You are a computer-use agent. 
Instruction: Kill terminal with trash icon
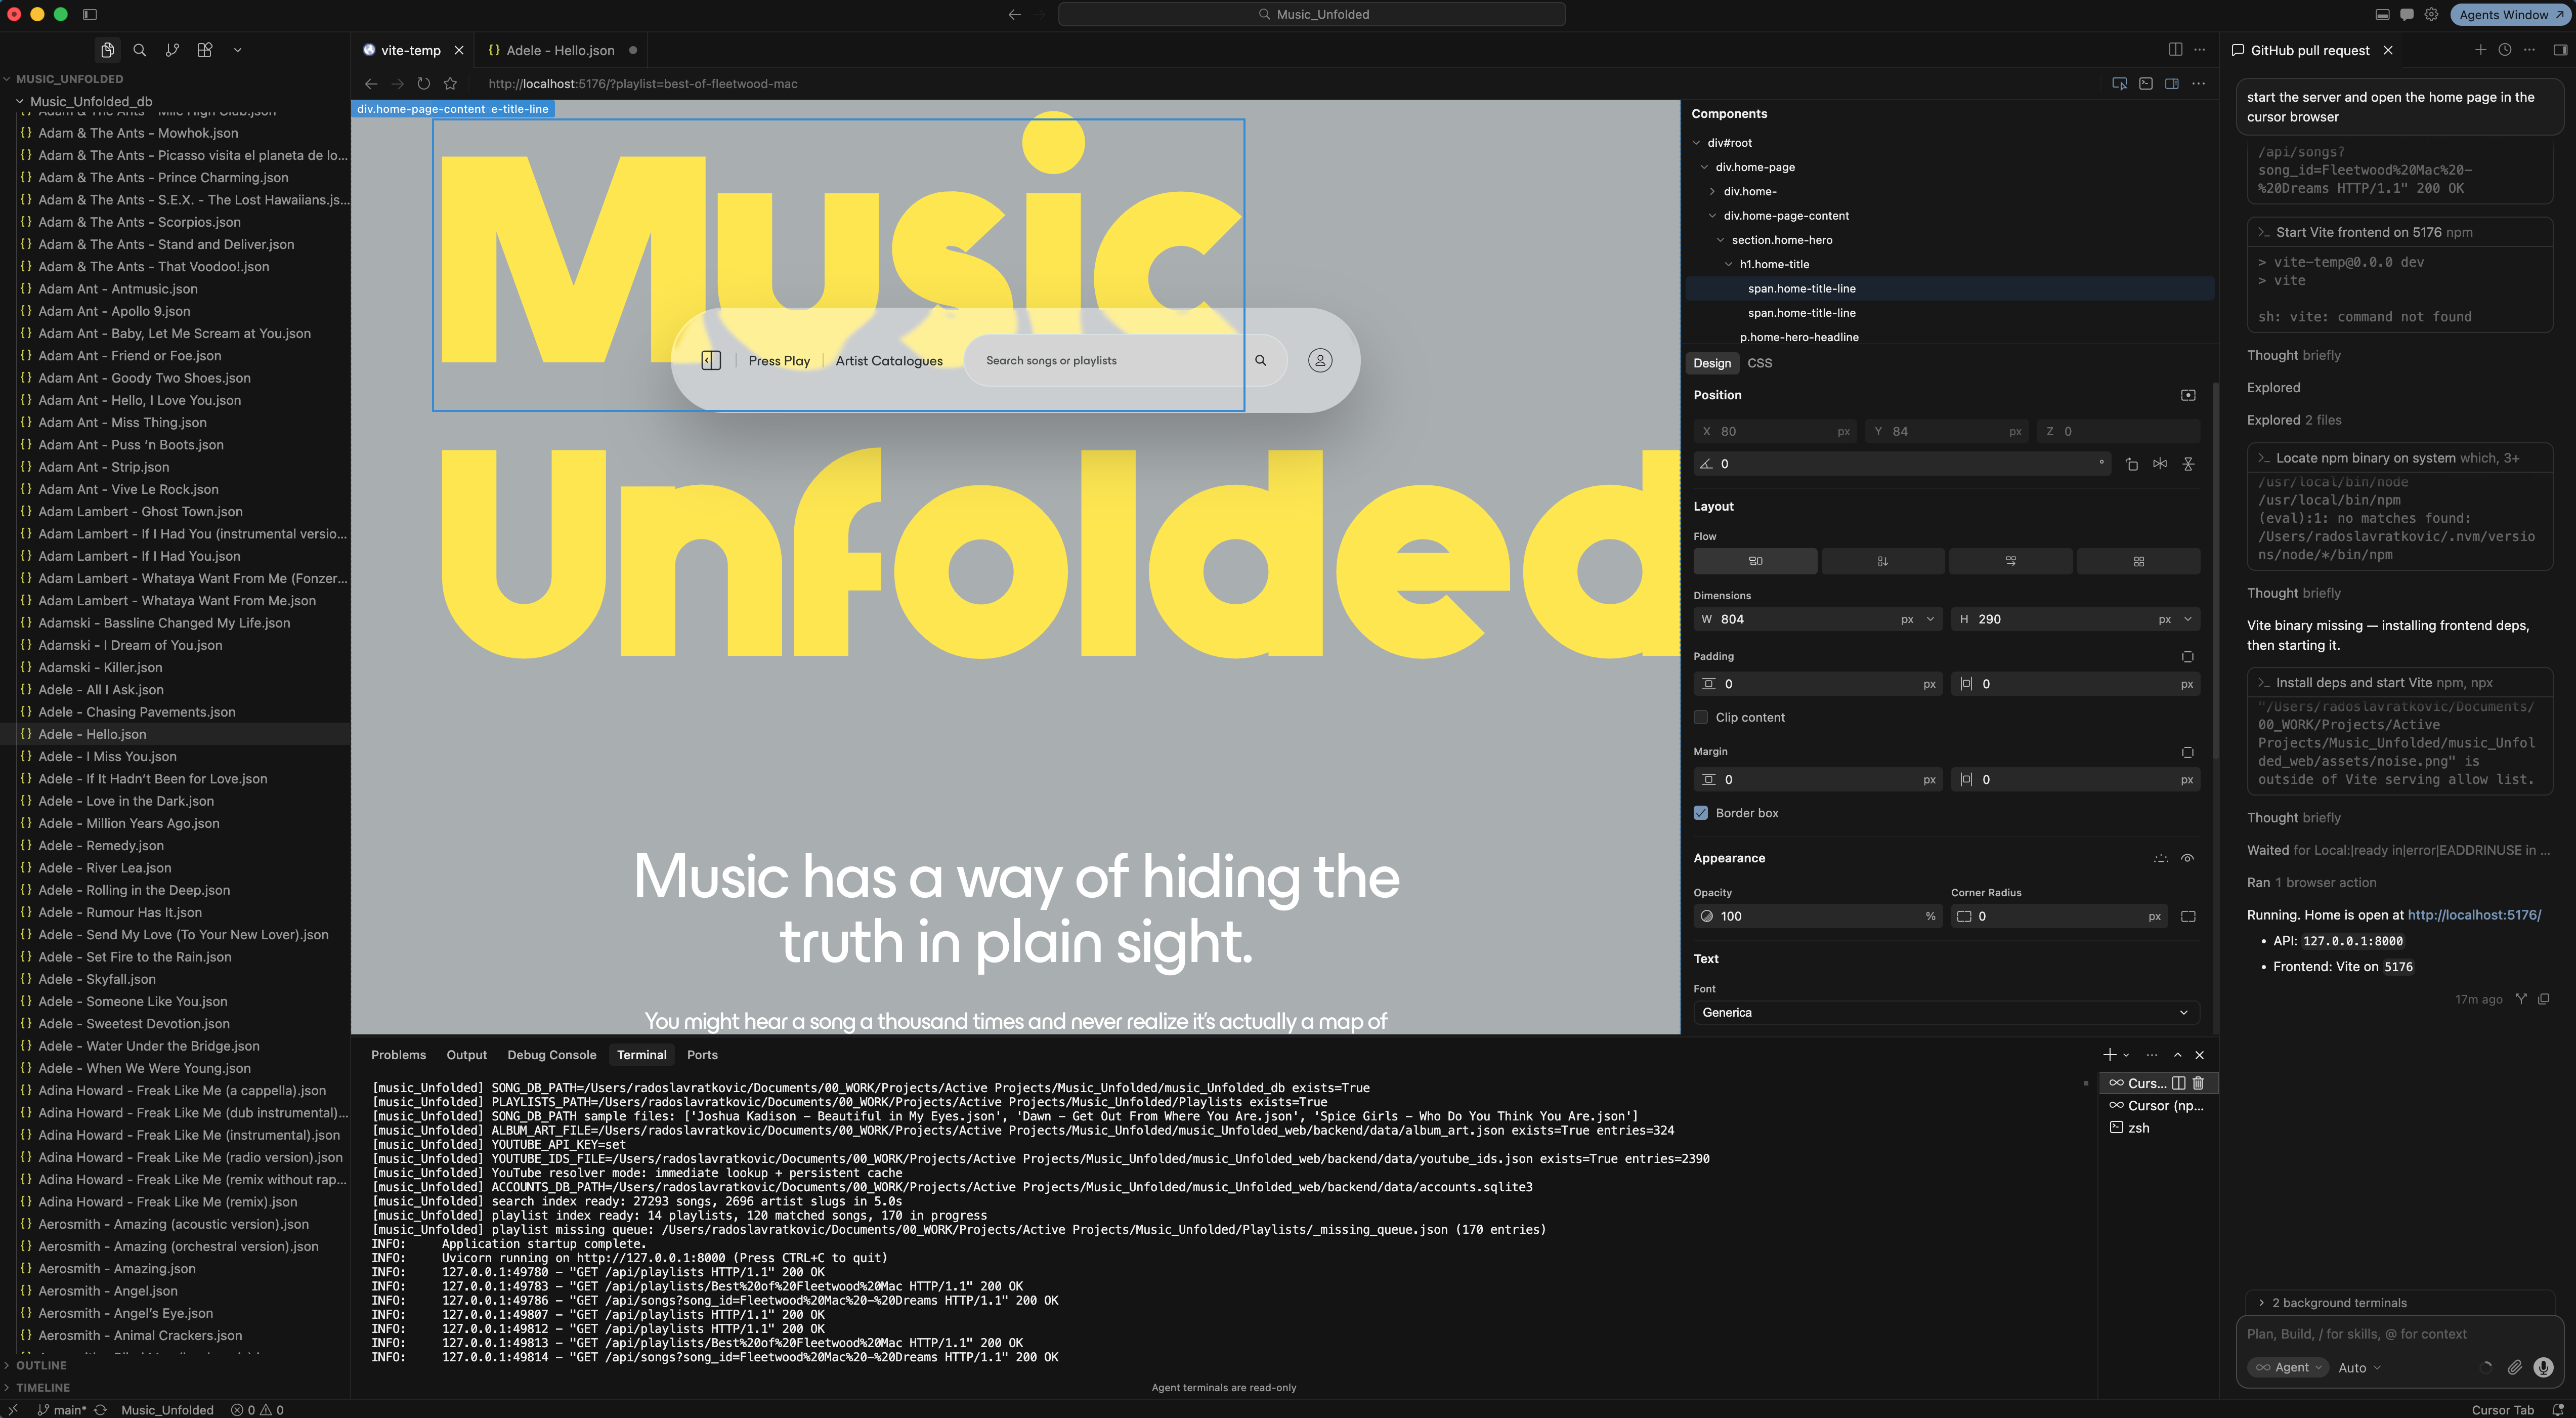2198,1083
